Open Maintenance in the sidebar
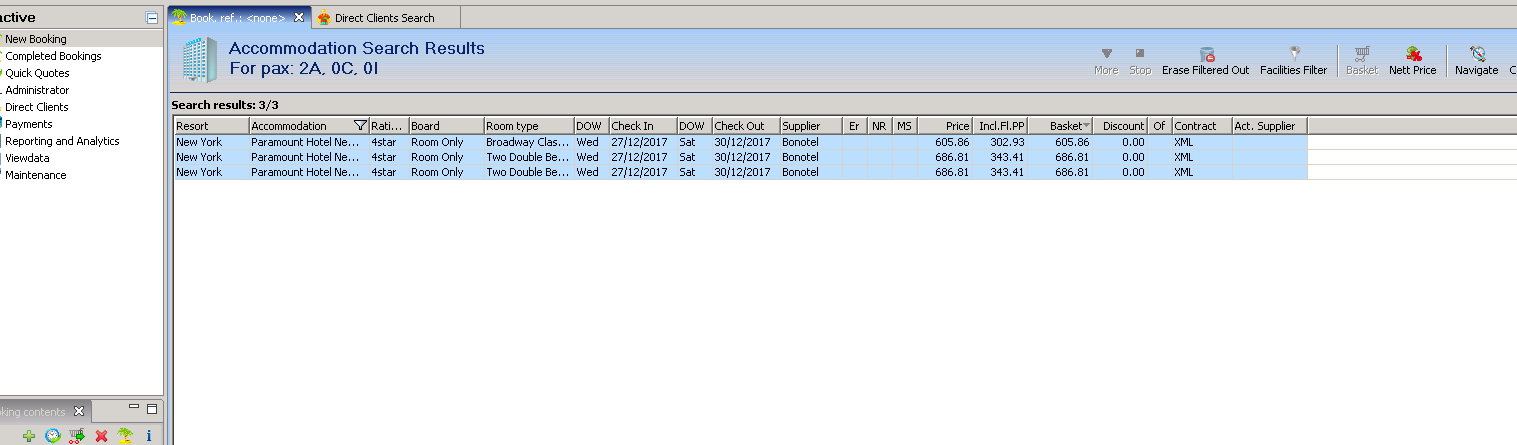The width and height of the screenshot is (1517, 445). pyautogui.click(x=36, y=175)
